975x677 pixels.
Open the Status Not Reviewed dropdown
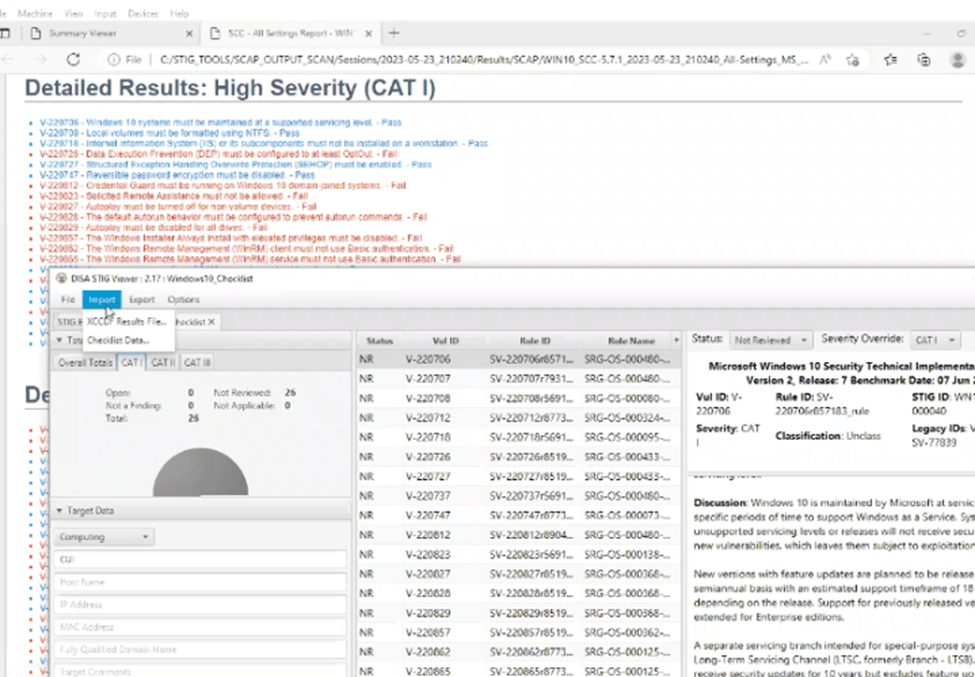(770, 340)
